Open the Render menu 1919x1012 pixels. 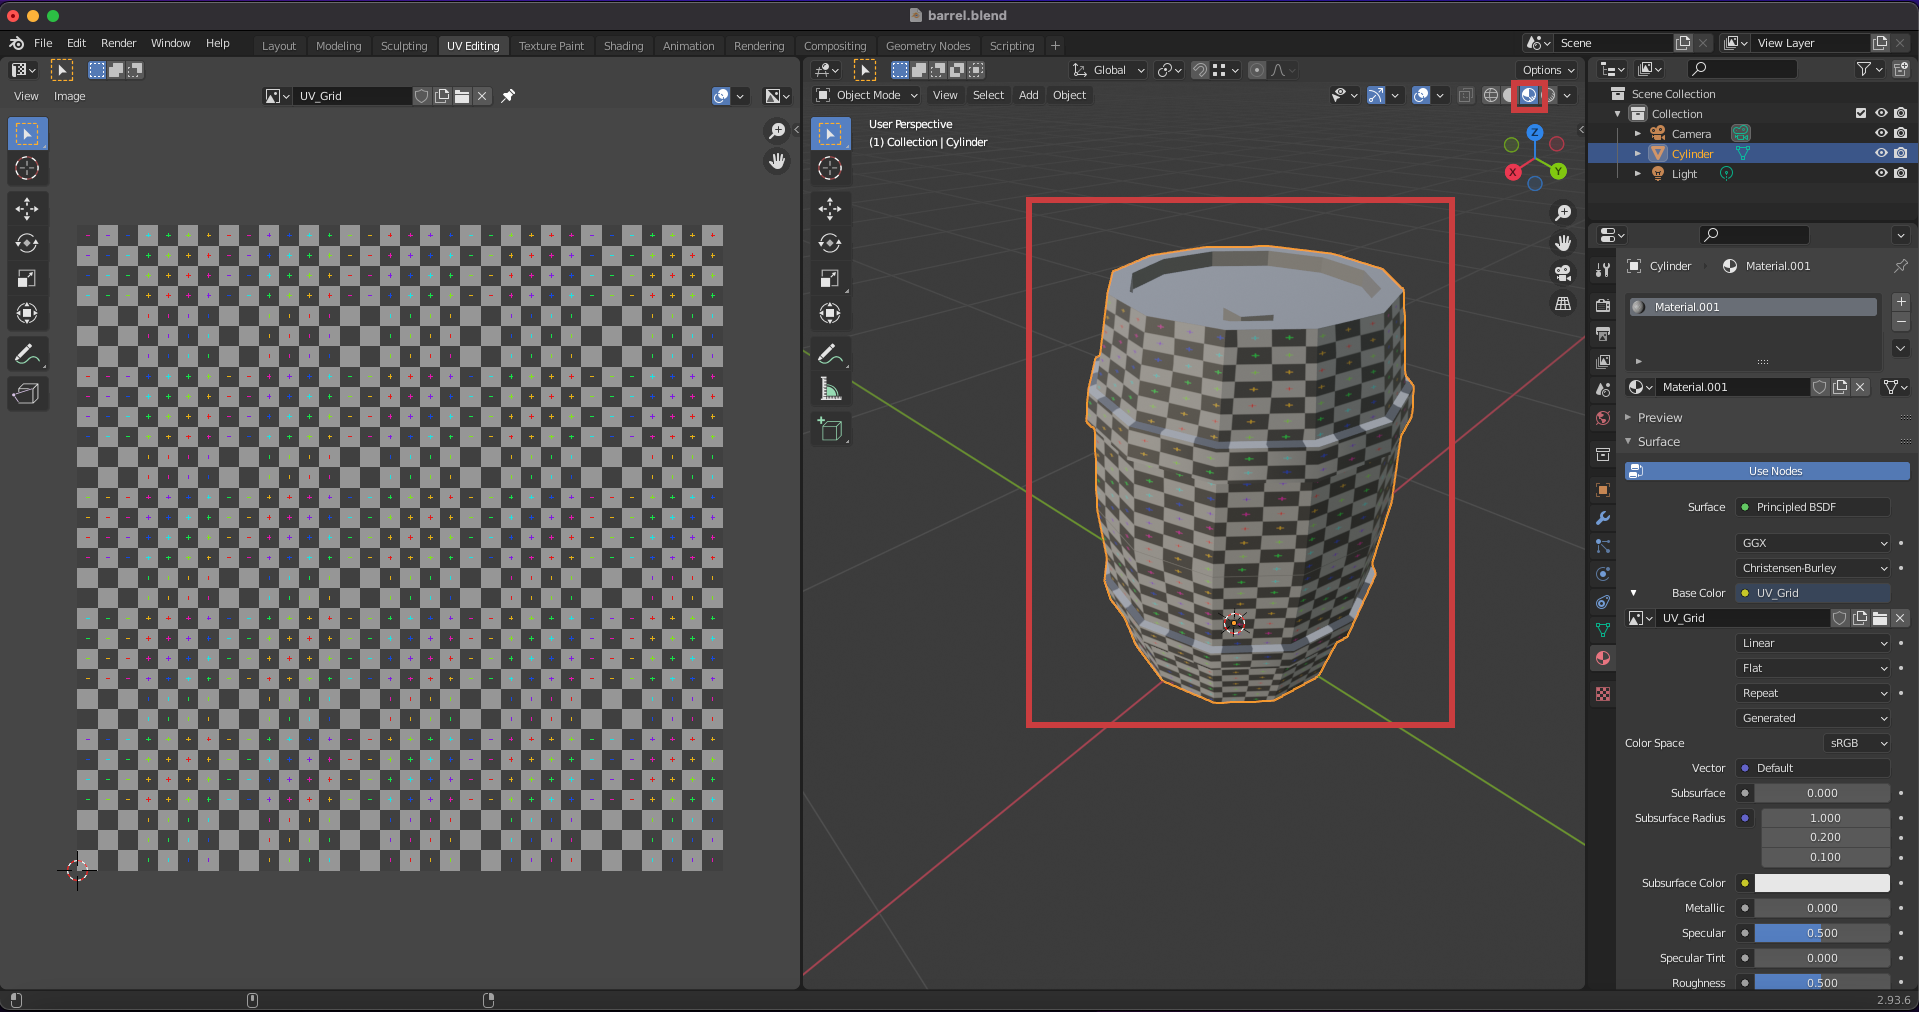[x=118, y=43]
